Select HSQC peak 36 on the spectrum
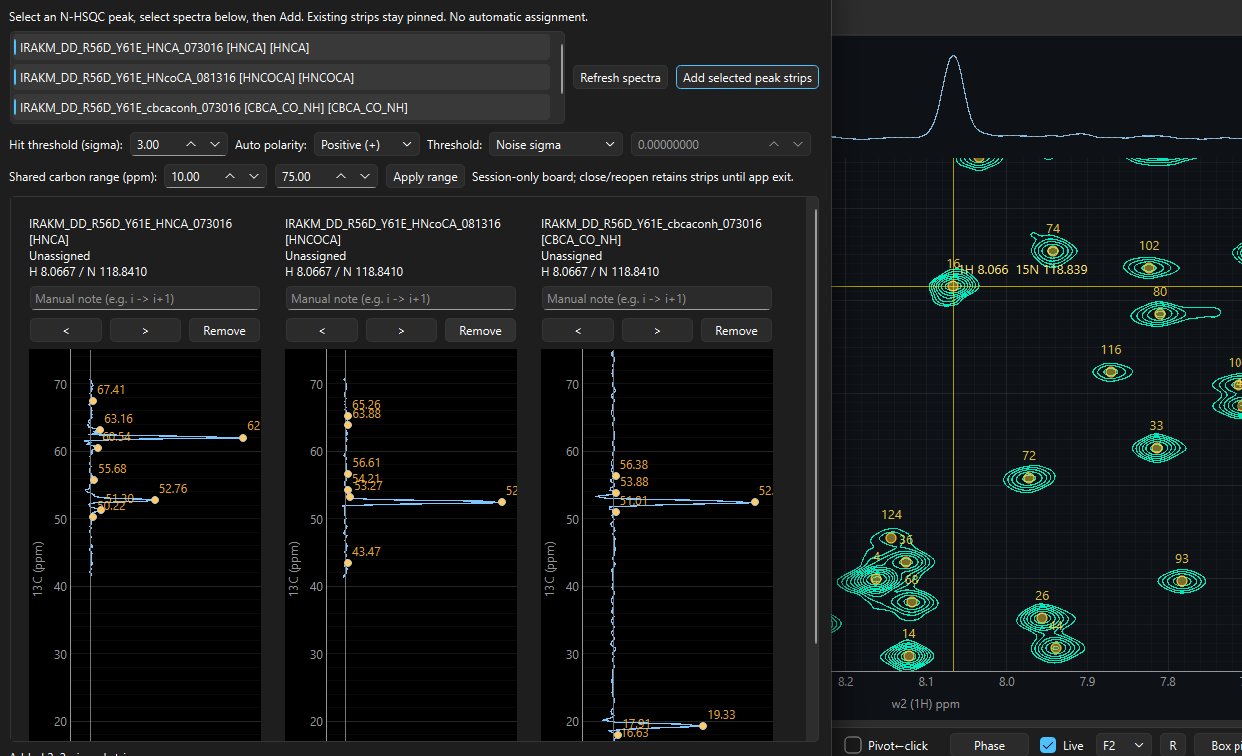The image size is (1242, 756). click(906, 561)
